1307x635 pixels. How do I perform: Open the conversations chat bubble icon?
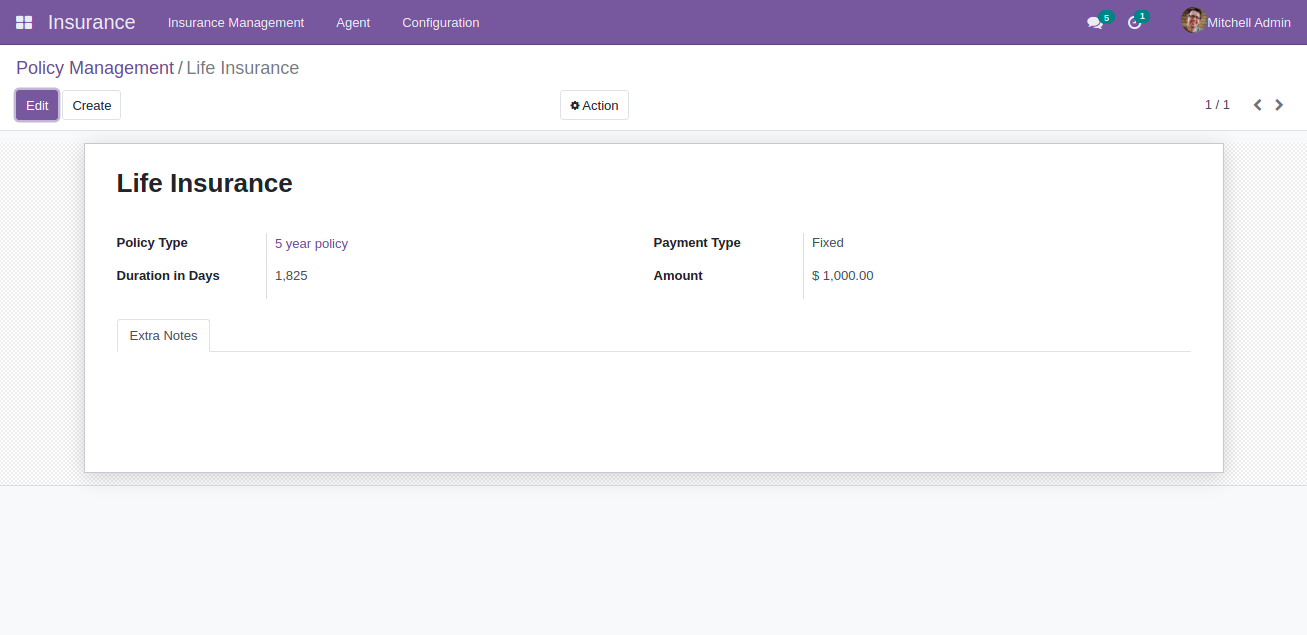[x=1095, y=22]
